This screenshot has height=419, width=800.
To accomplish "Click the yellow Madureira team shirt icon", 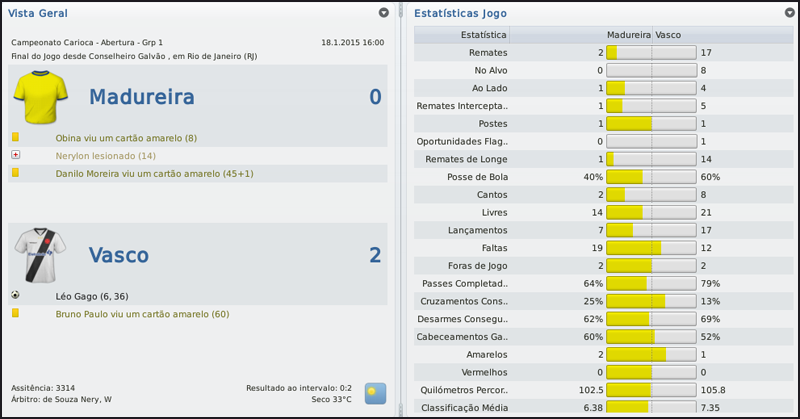I will coord(40,97).
